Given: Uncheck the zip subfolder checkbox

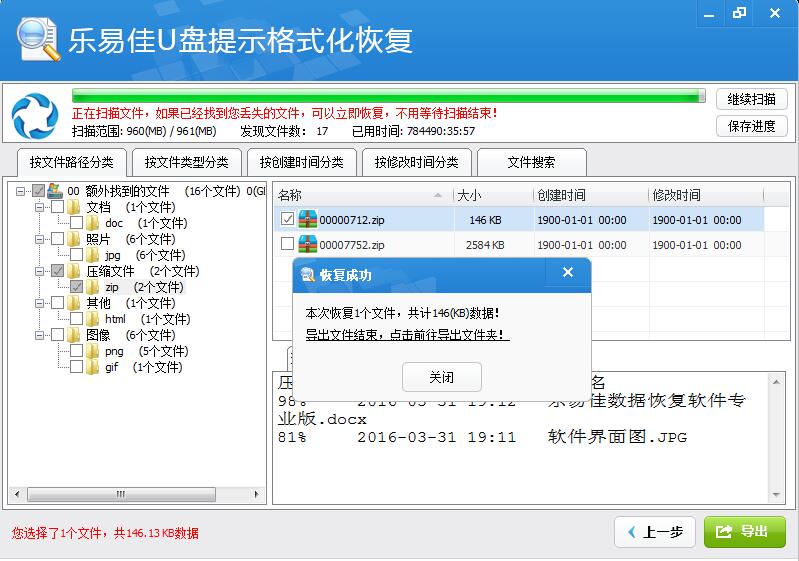Looking at the screenshot, I should (76, 287).
